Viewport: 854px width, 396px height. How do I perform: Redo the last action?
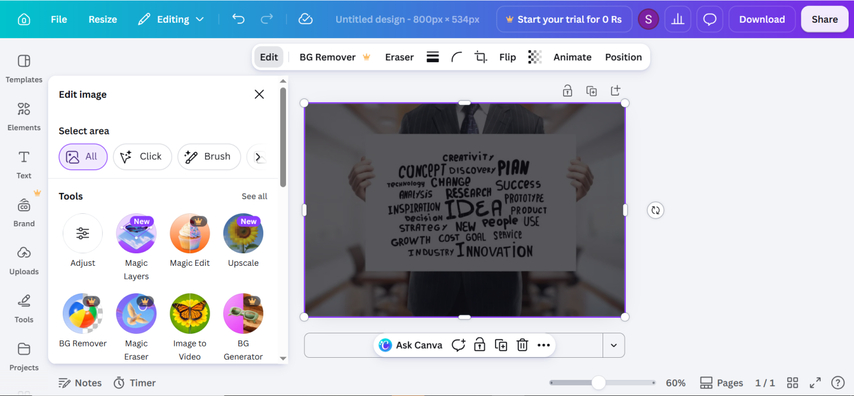click(x=266, y=19)
